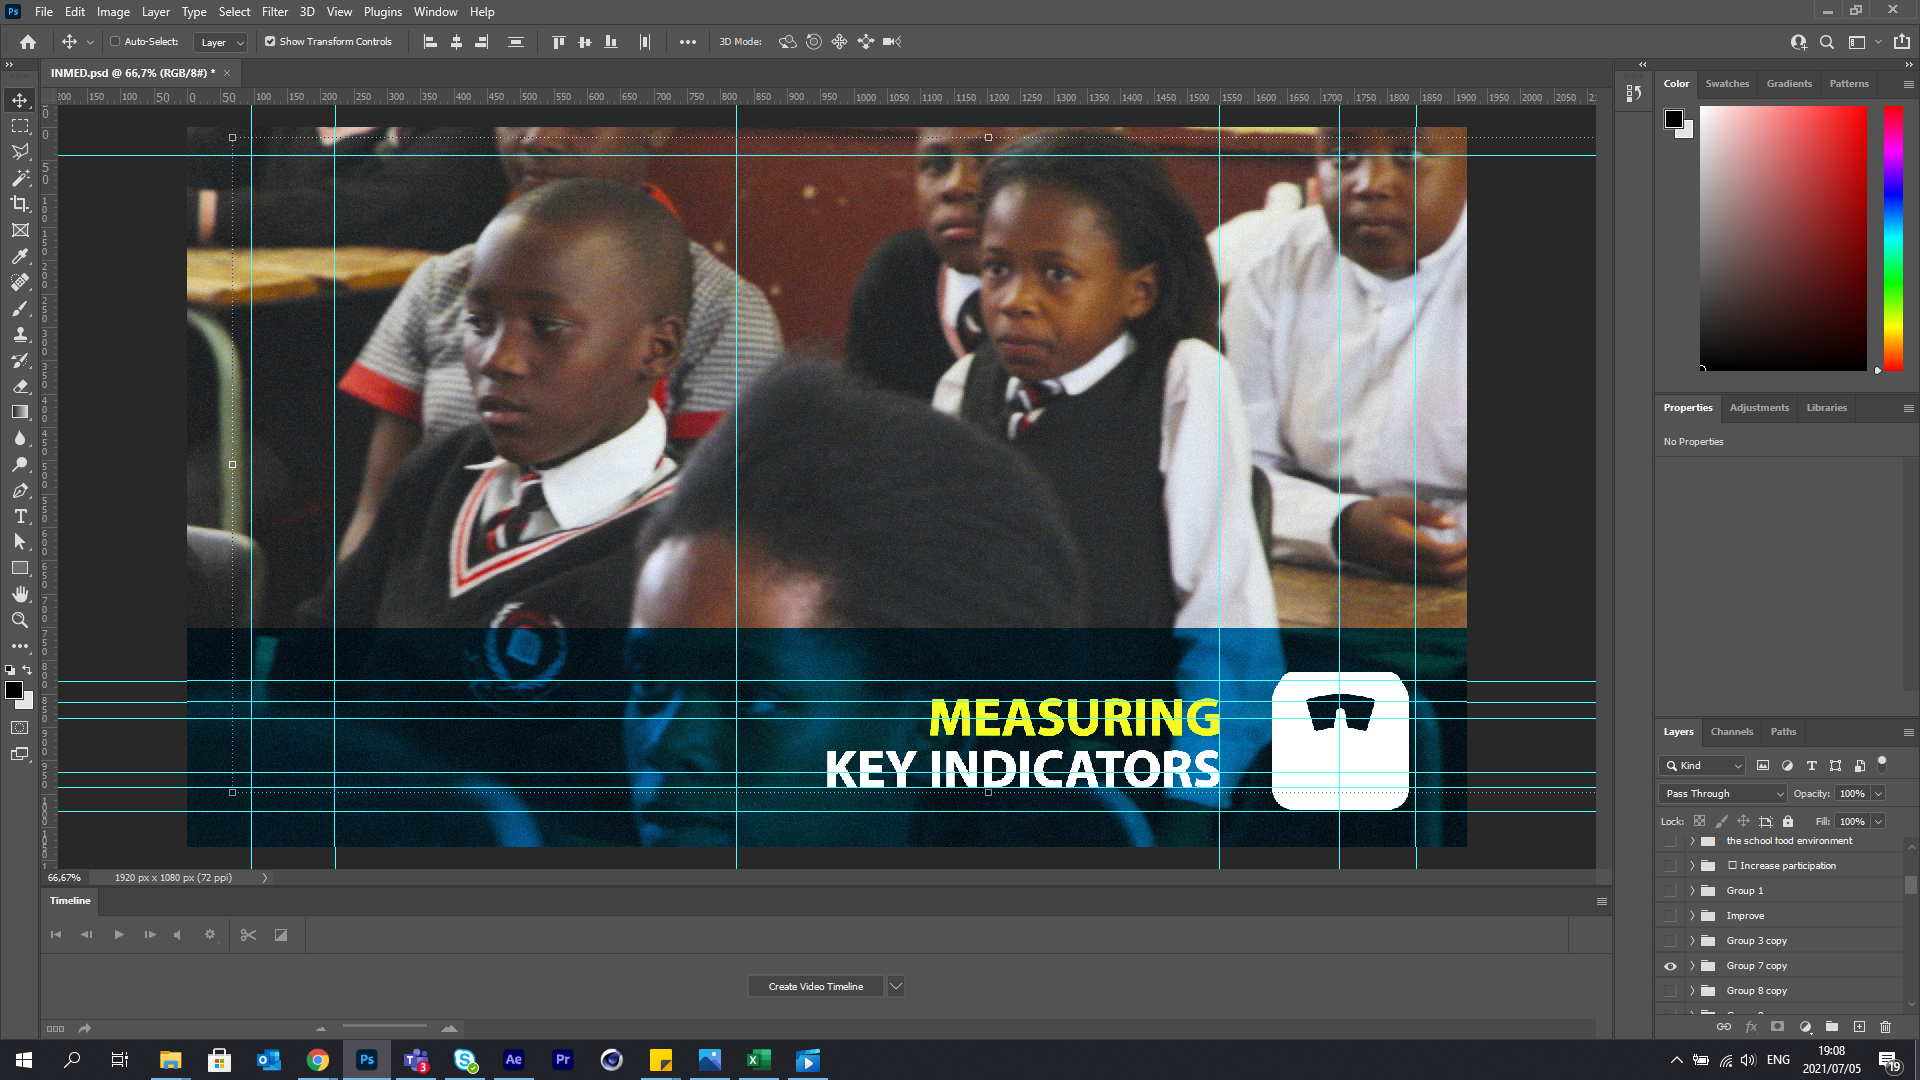Image resolution: width=1920 pixels, height=1080 pixels.
Task: Open the Add layer style (fx) menu
Action: tap(1751, 1026)
